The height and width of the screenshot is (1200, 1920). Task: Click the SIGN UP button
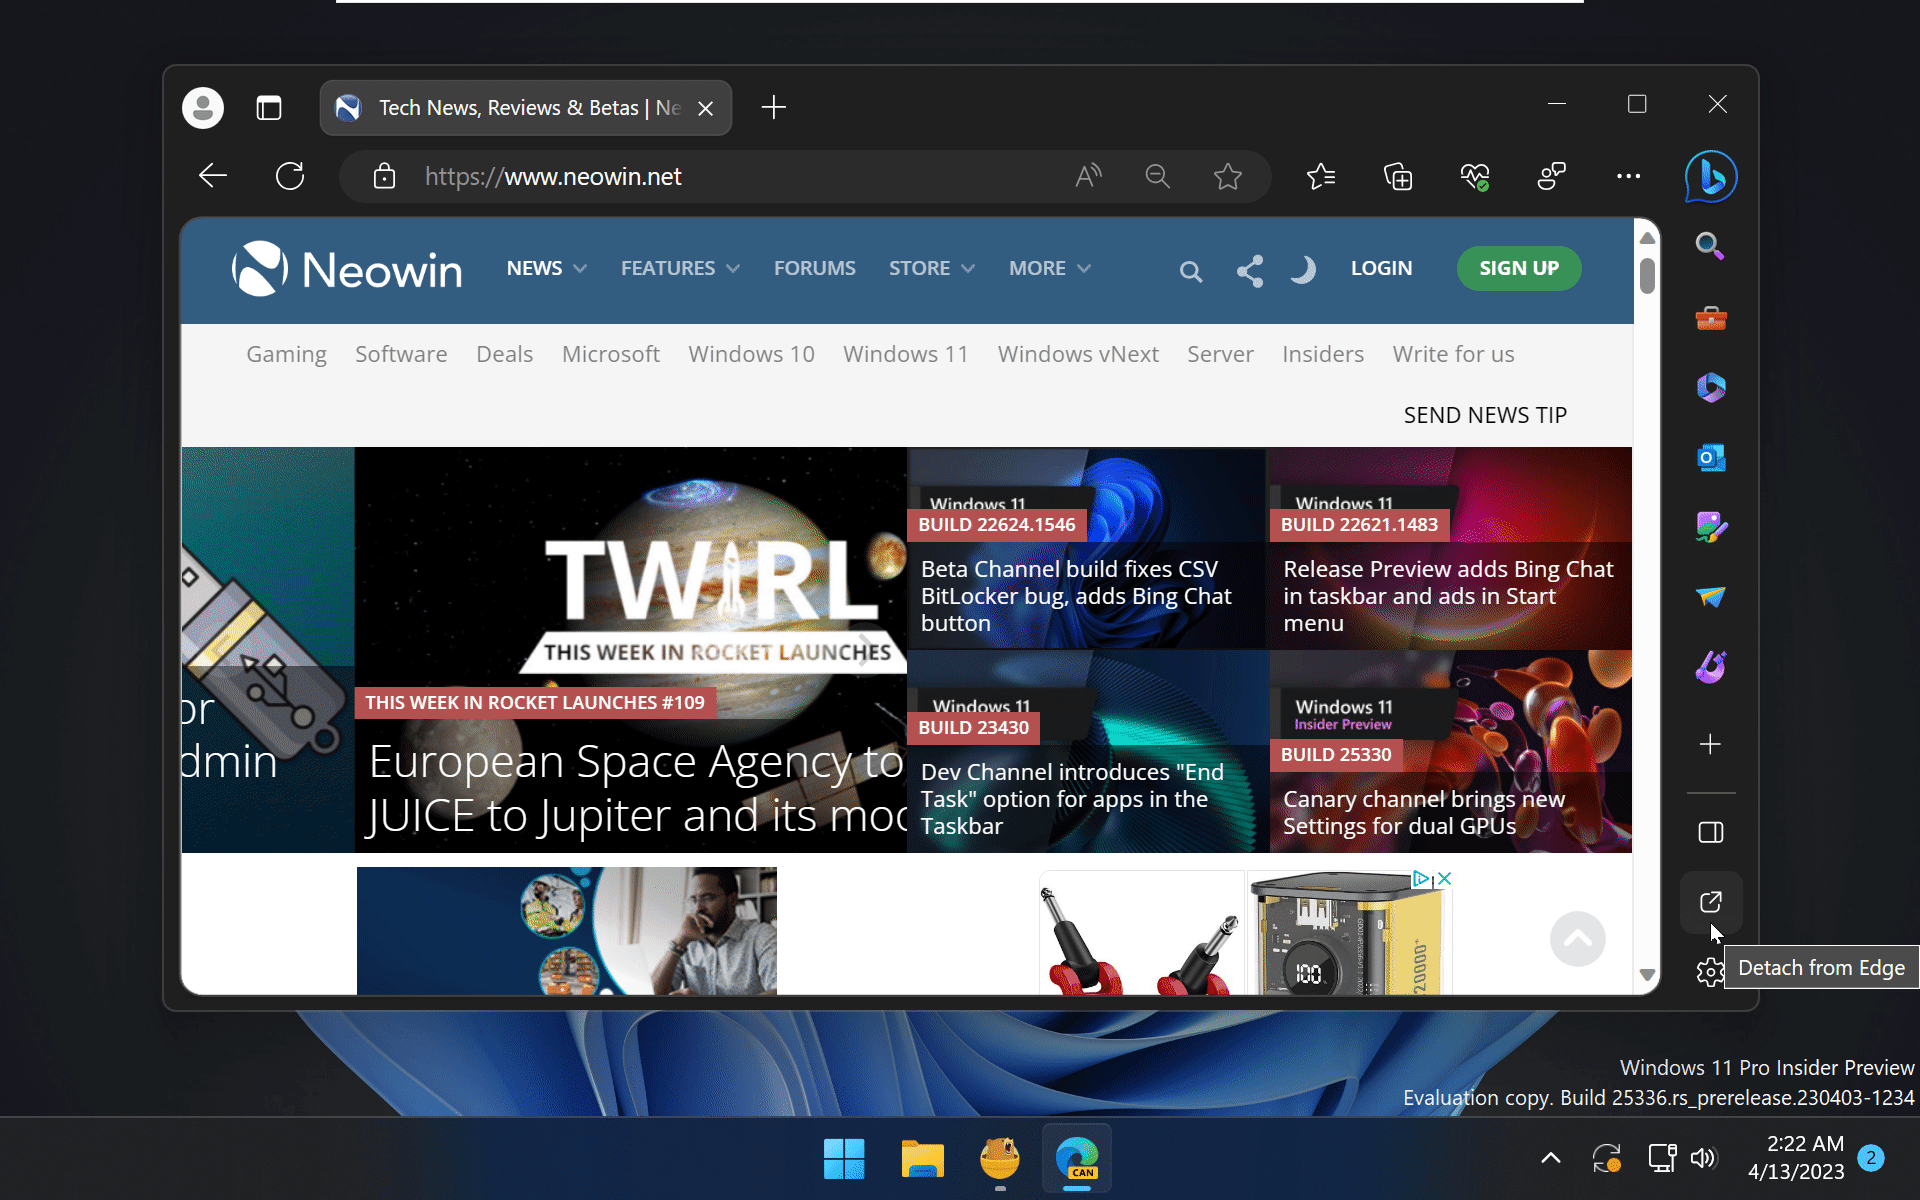(x=1518, y=268)
